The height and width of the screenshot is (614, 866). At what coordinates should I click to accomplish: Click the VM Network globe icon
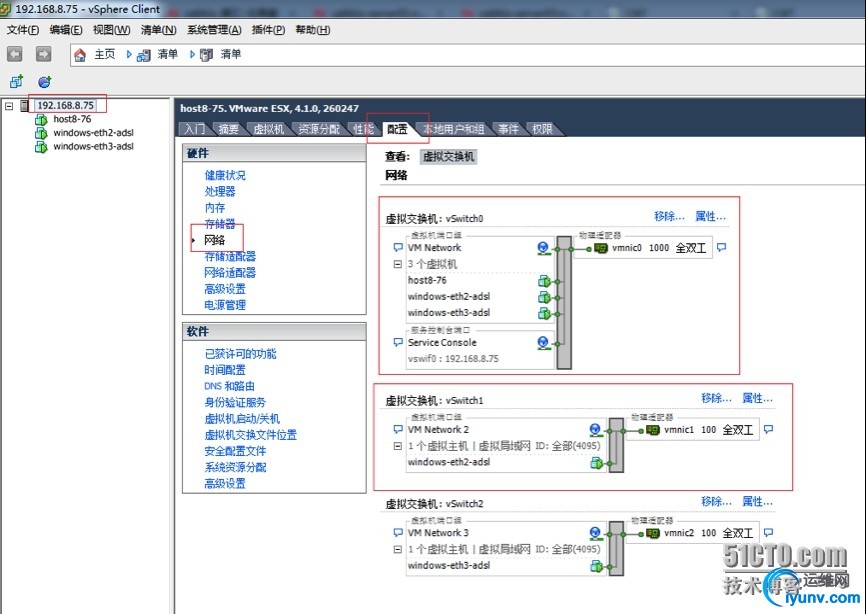click(543, 248)
